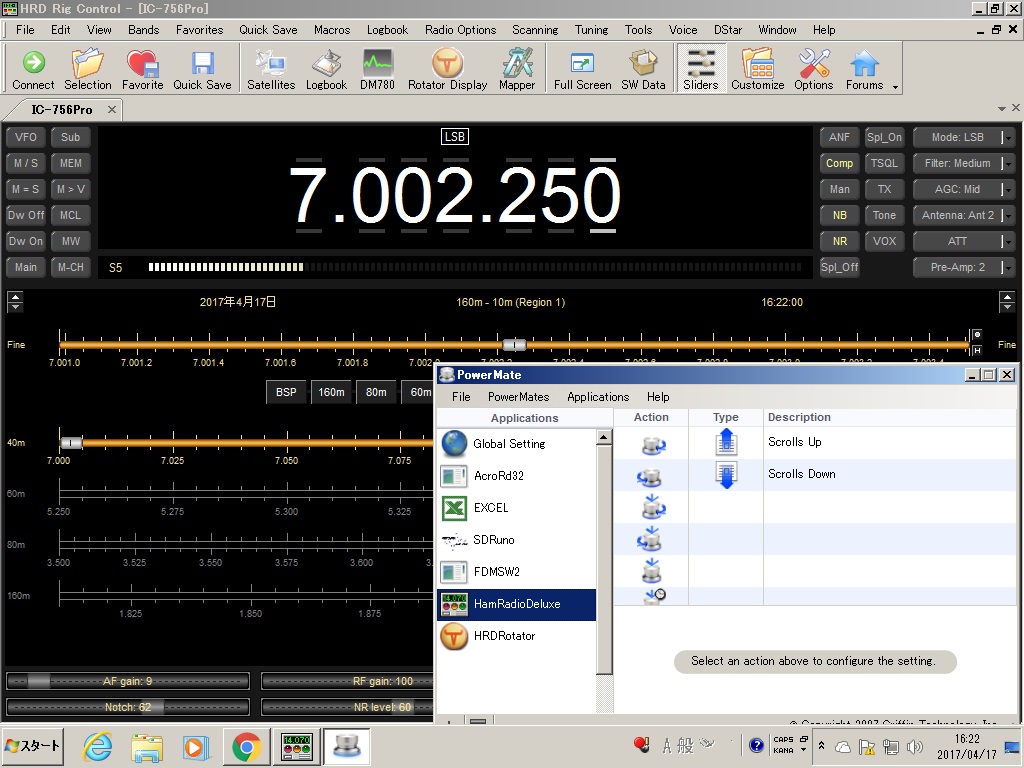Select the Scrolls Down rotate action icon
Image resolution: width=1024 pixels, height=768 pixels.
[650, 476]
